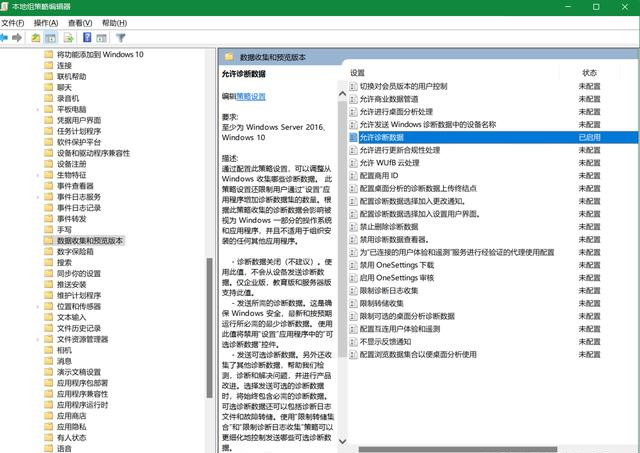Open the 文件(F) menu
The width and height of the screenshot is (640, 453).
coord(15,22)
